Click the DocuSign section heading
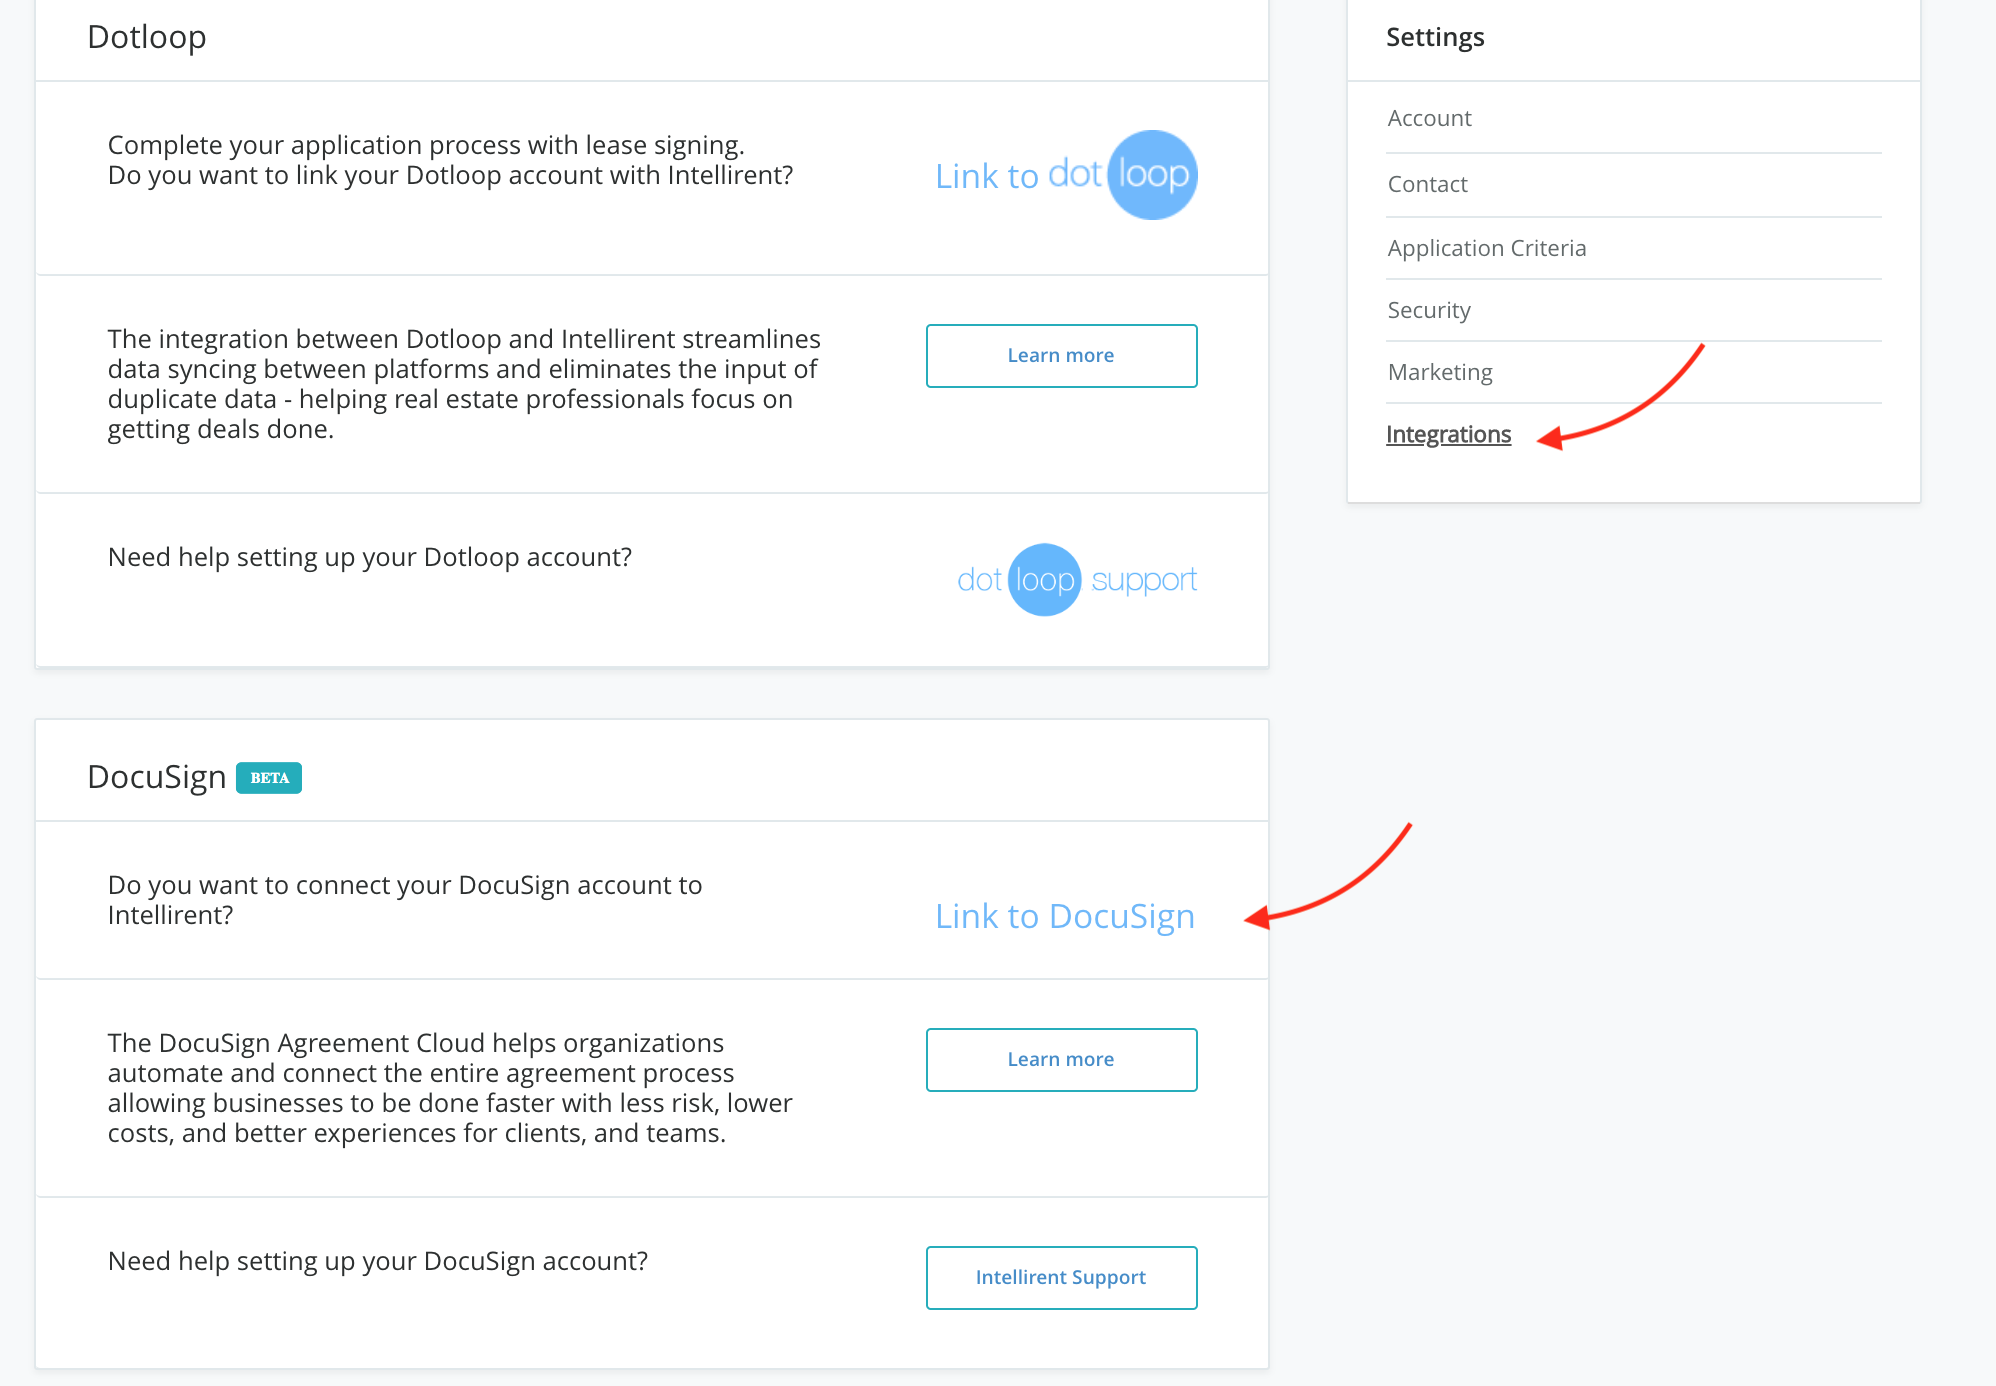The width and height of the screenshot is (1996, 1386). (x=157, y=777)
